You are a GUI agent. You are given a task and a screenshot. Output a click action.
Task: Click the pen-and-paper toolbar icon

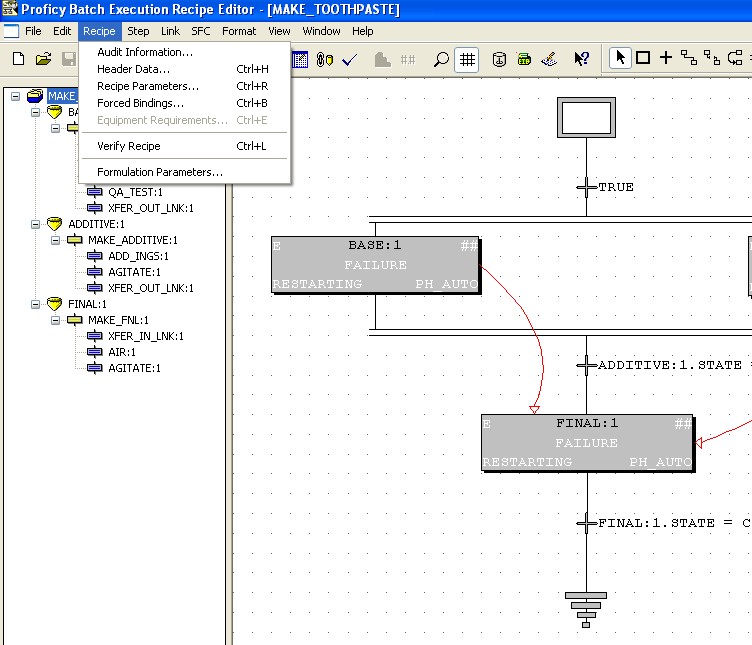point(549,59)
